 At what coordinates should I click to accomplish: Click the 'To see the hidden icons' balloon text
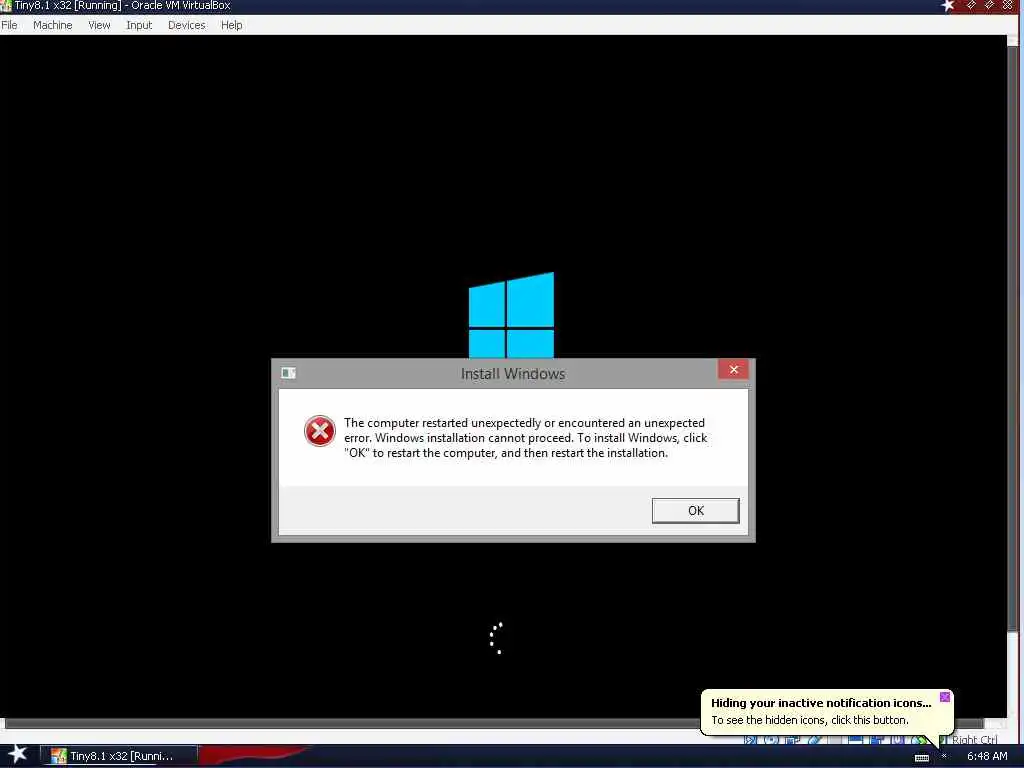[810, 720]
